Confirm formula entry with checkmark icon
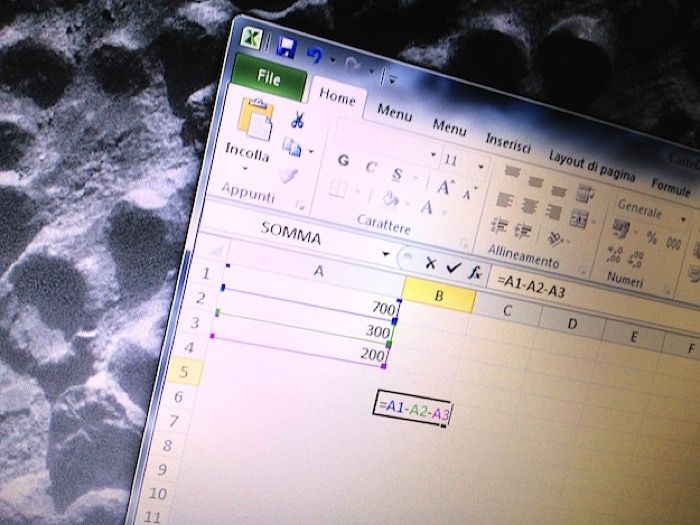The image size is (700, 525). [454, 267]
